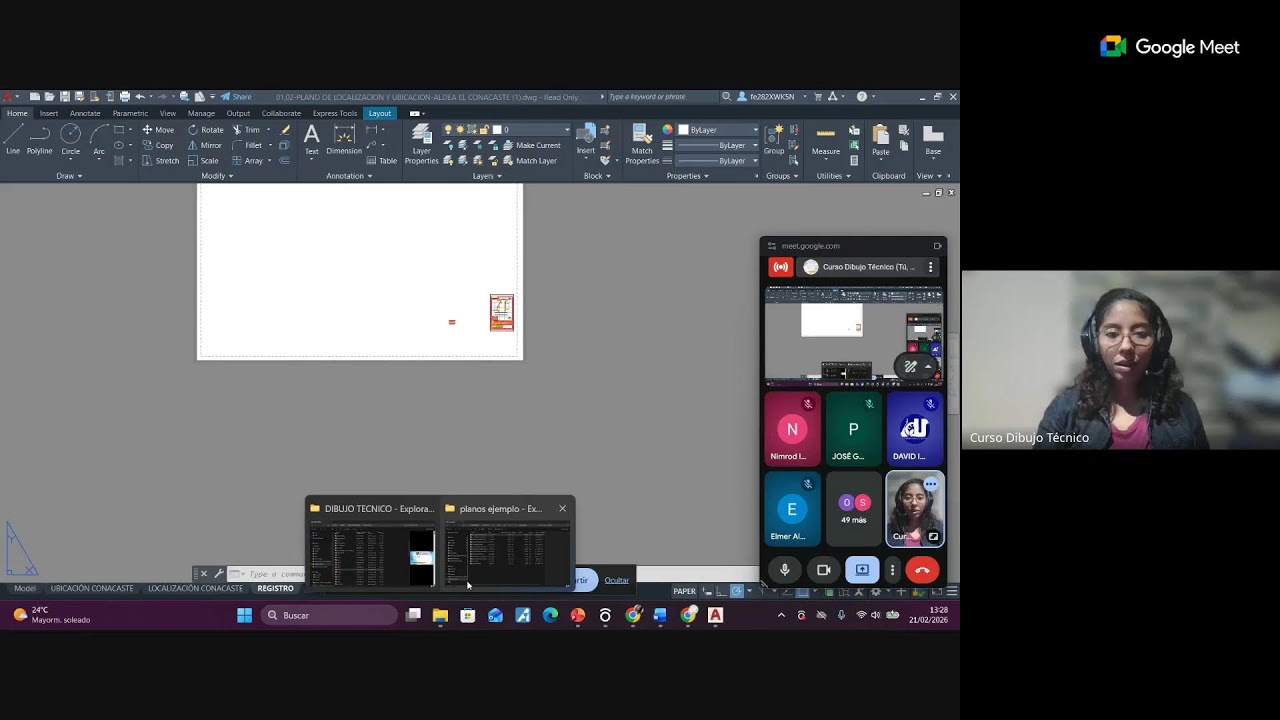Switch to UBICACIÓN CONACASTE layout tab

pyautogui.click(x=92, y=589)
